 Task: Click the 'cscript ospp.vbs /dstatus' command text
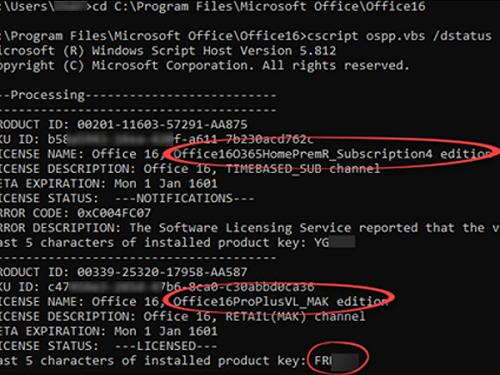click(x=399, y=36)
